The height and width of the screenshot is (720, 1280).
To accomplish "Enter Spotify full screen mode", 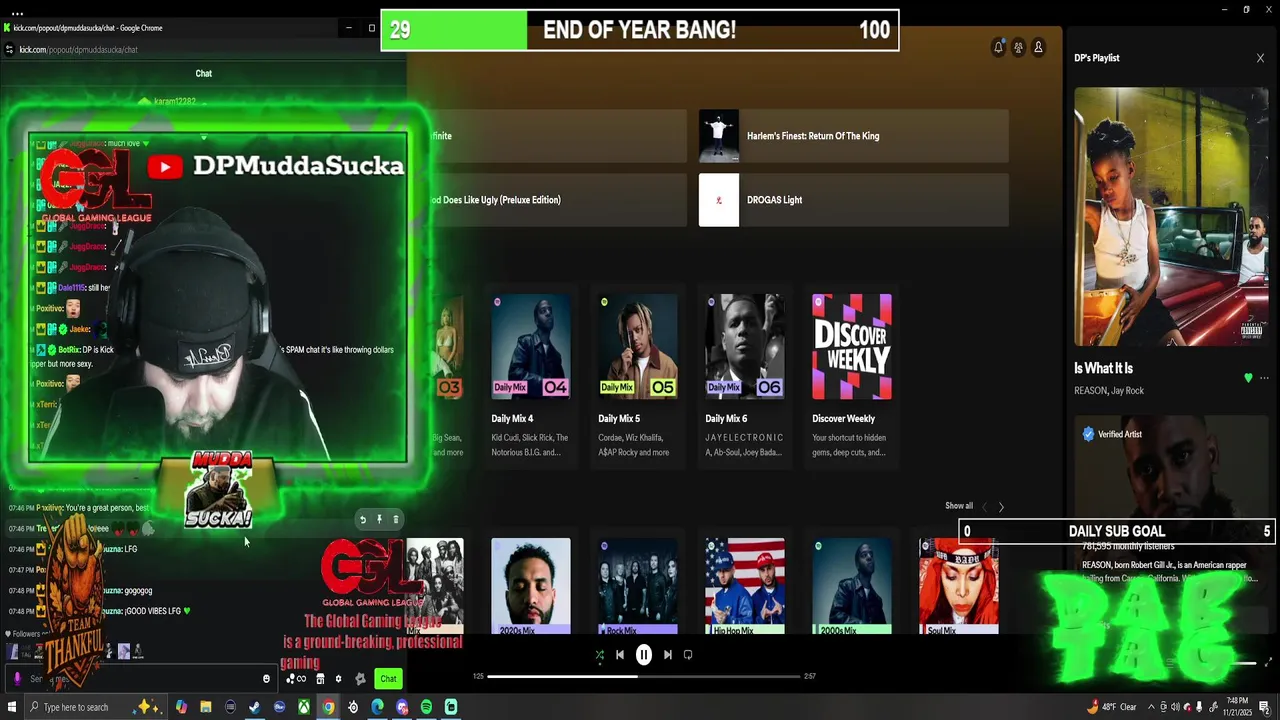I will point(1270,662).
